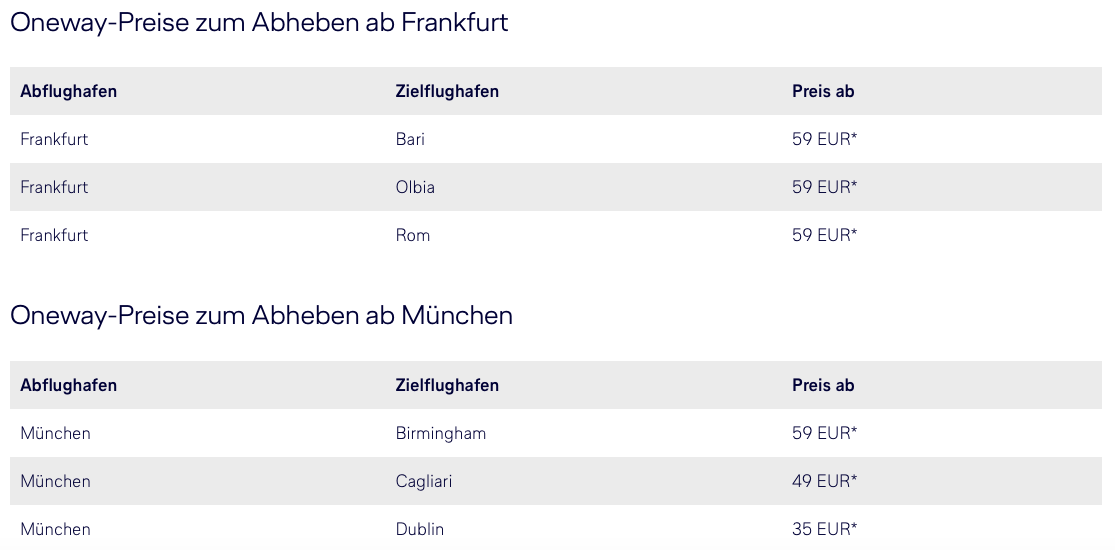Click the 59 EUR price for Olbia
The image size is (1115, 550).
click(x=825, y=187)
